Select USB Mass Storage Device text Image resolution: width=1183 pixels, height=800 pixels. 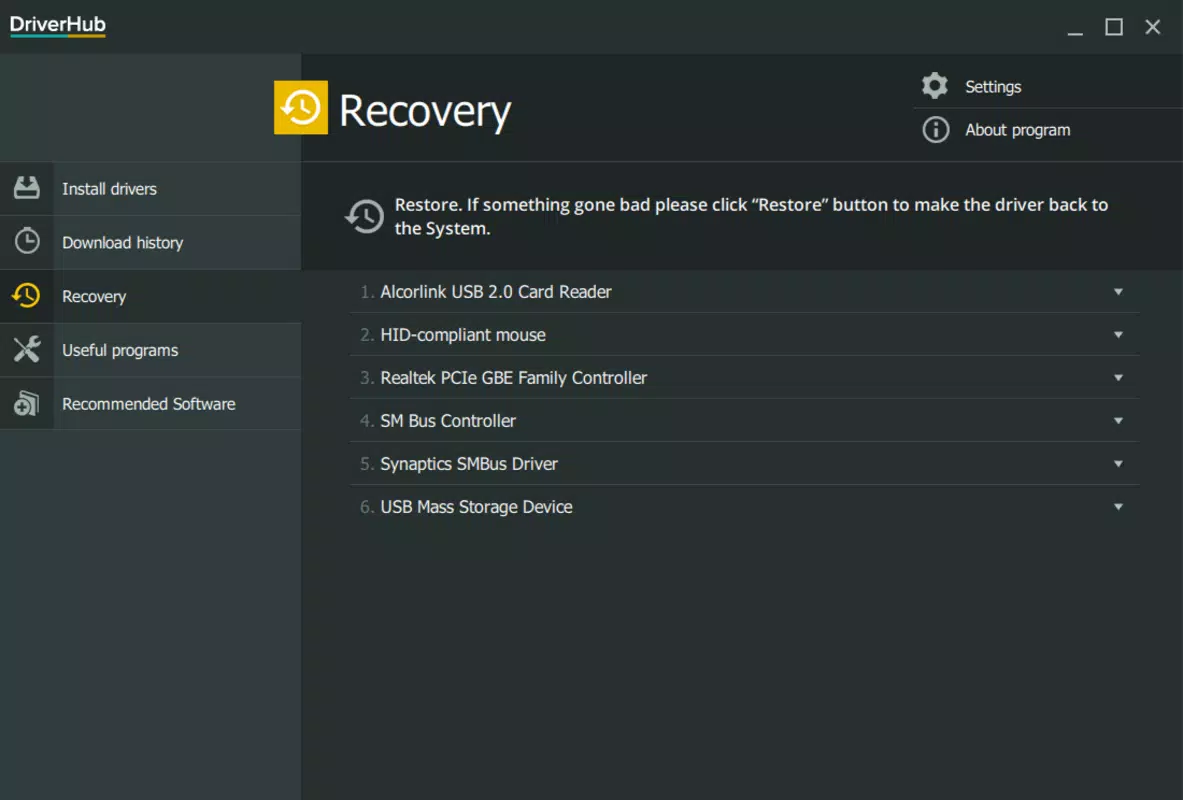click(476, 506)
